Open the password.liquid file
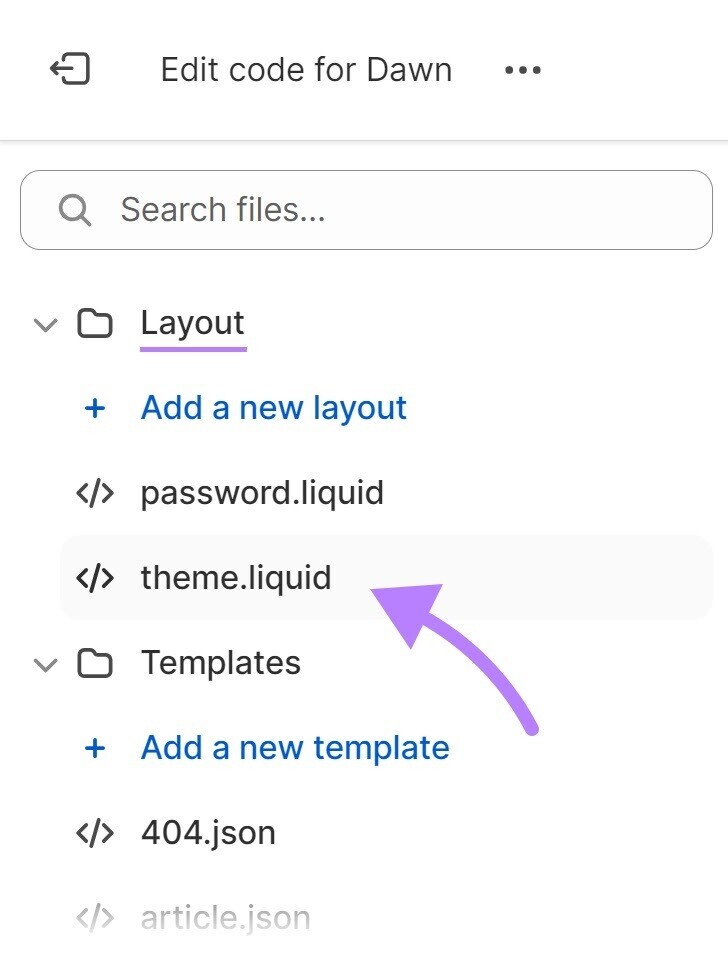The width and height of the screenshot is (728, 955). (x=262, y=492)
